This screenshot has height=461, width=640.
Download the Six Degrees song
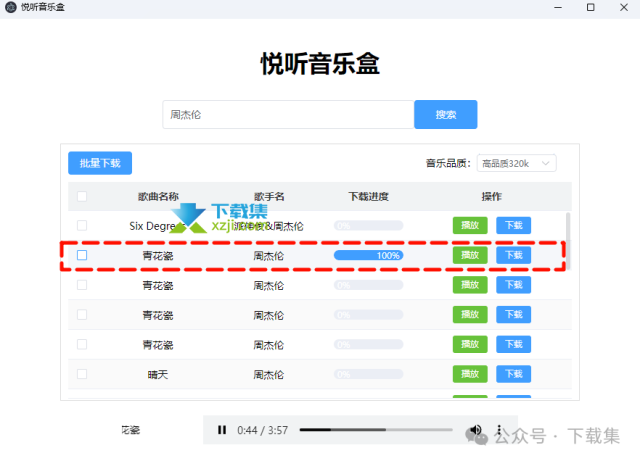click(x=513, y=225)
